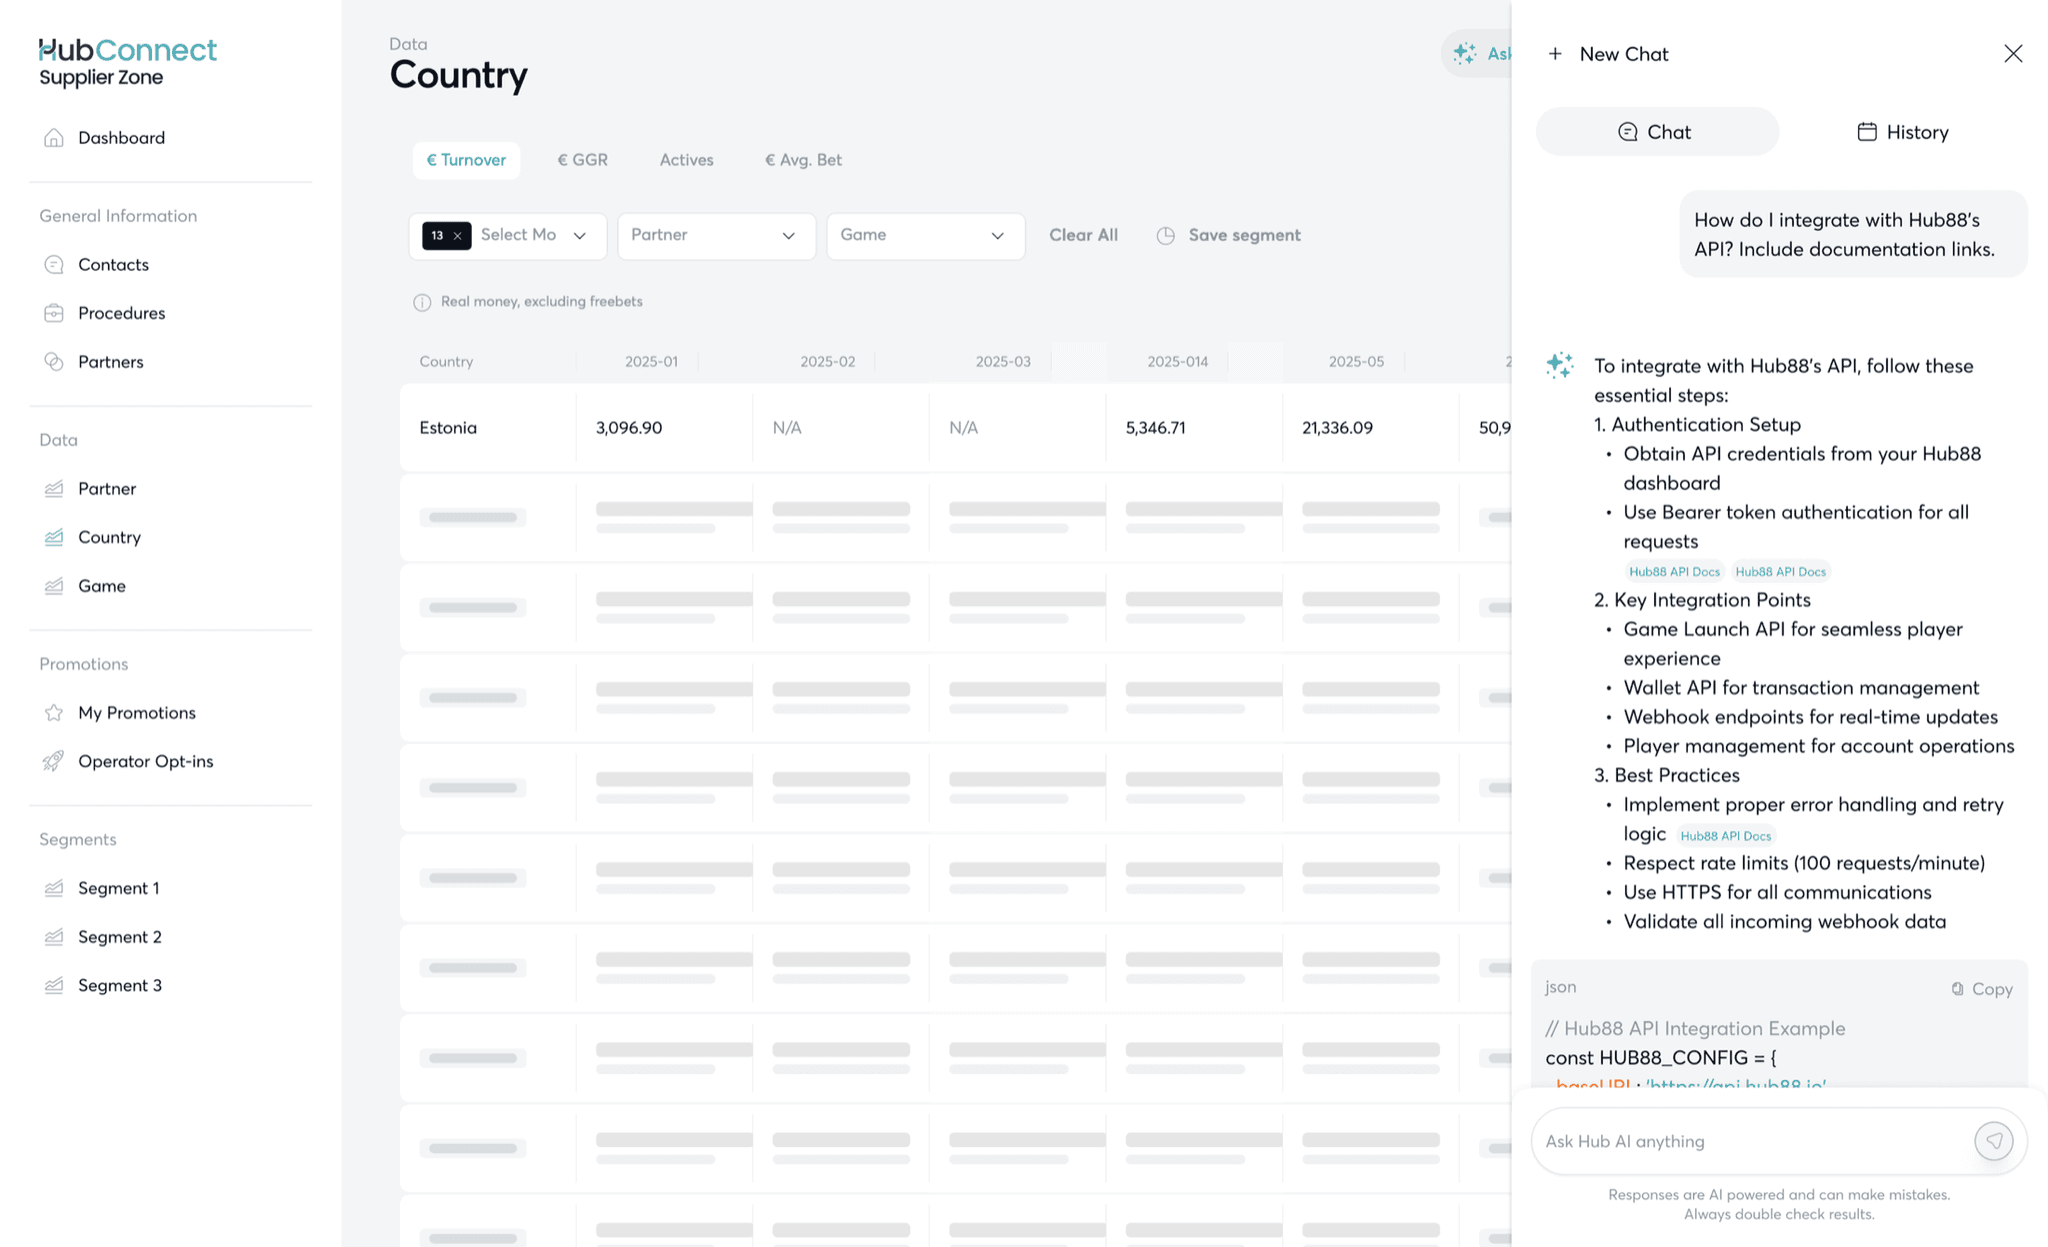Copy the json code block

coord(1982,989)
